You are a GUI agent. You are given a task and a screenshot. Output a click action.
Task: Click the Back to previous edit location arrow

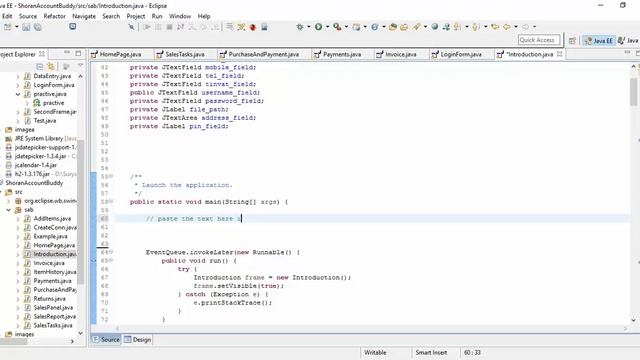495,27
